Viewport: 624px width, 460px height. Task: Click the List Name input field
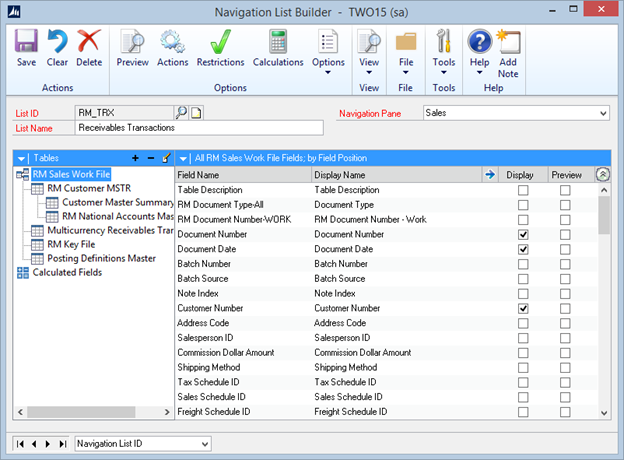pos(199,128)
